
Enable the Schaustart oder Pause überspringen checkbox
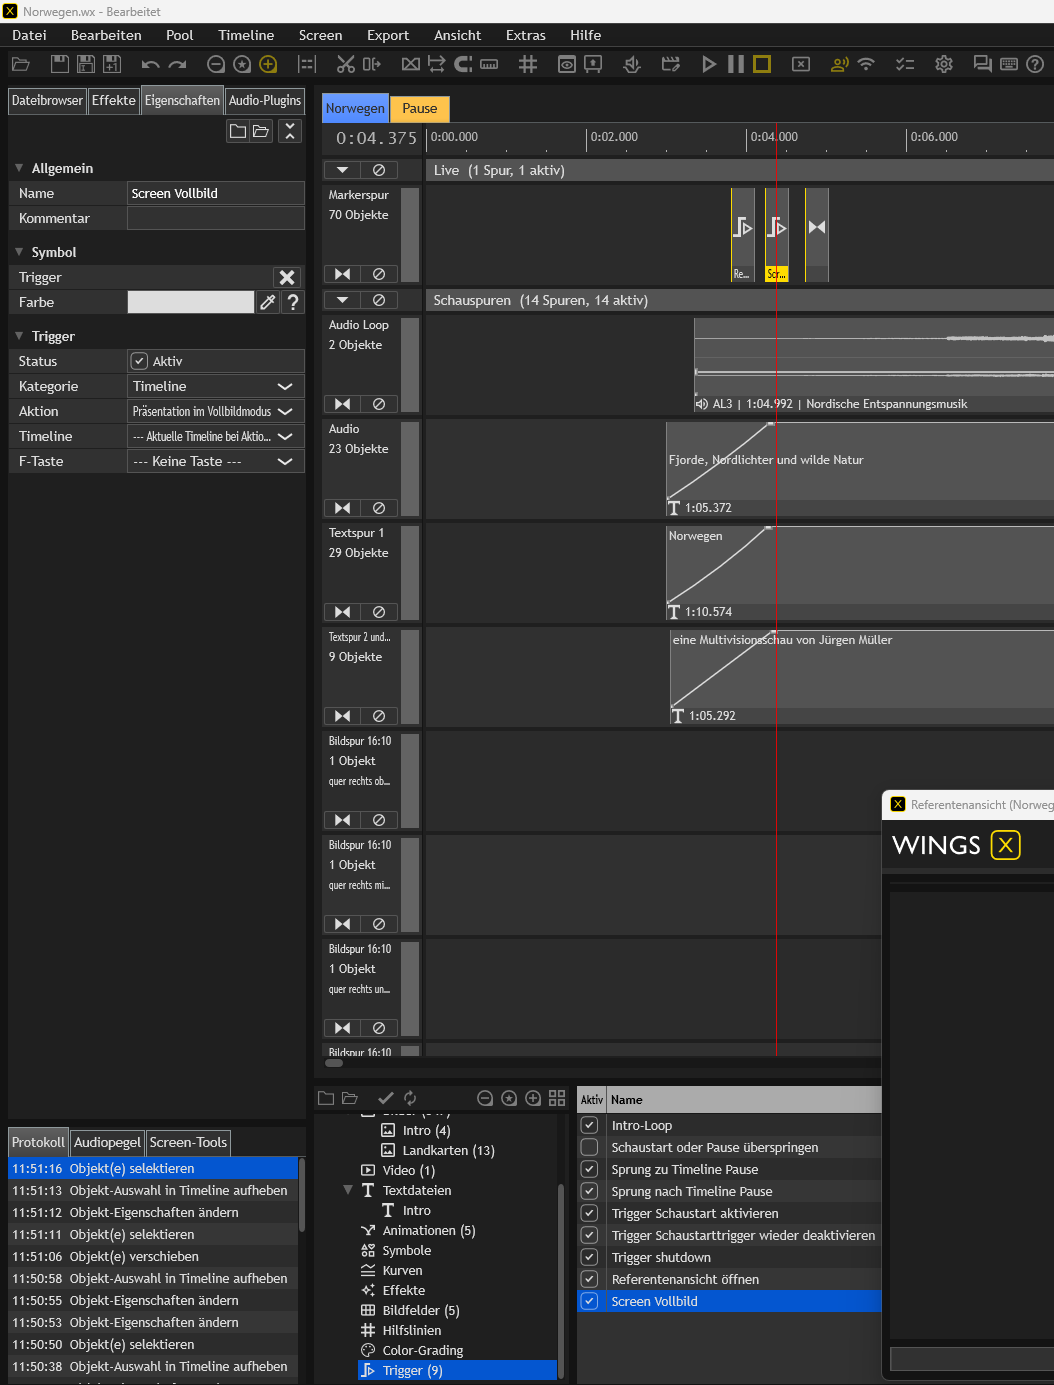coord(590,1147)
